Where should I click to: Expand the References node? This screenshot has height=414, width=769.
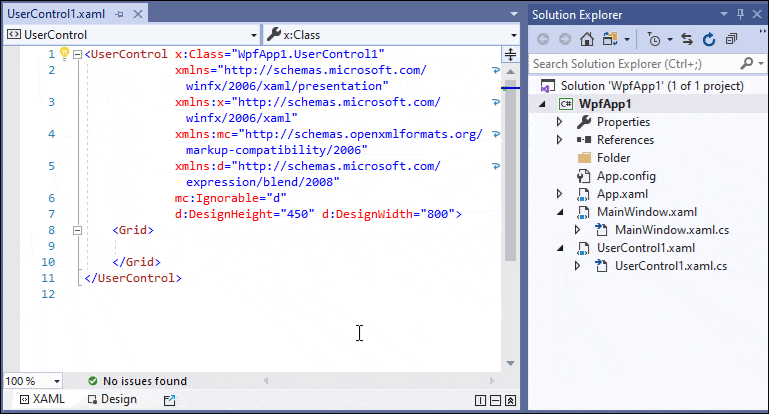[x=560, y=140]
